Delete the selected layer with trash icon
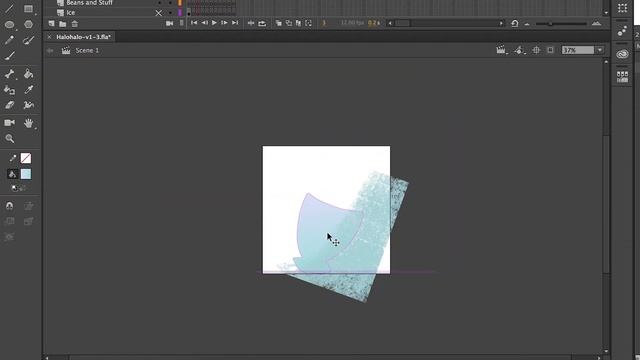 pyautogui.click(x=75, y=24)
